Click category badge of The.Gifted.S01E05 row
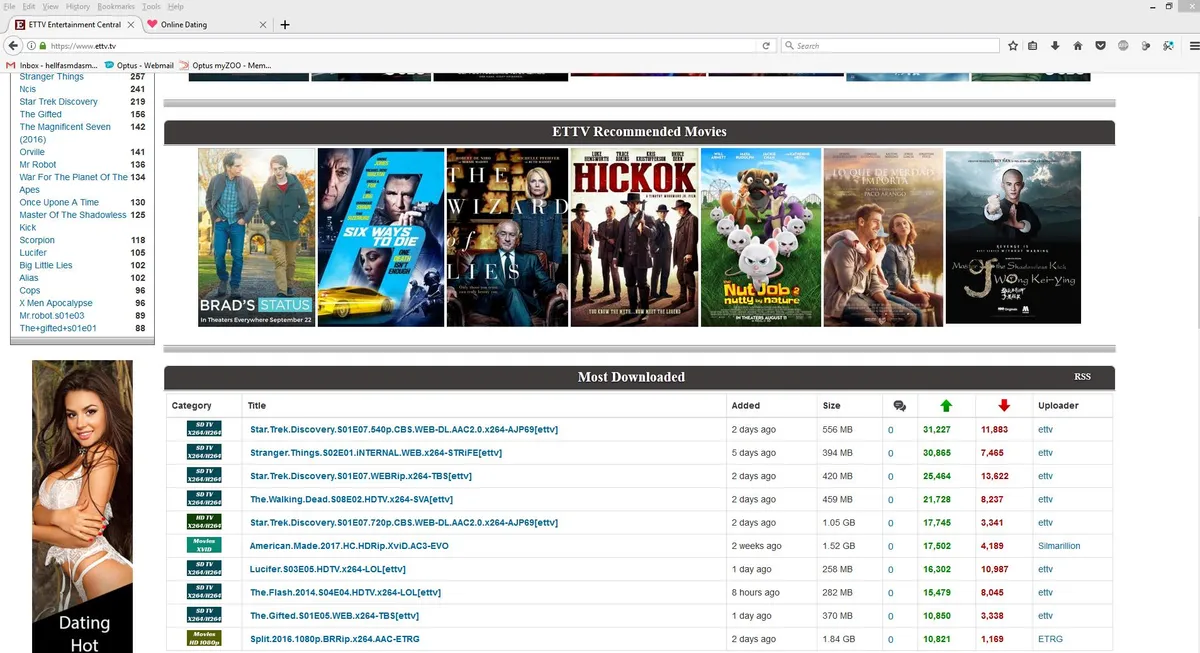This screenshot has width=1200, height=653. pyautogui.click(x=204, y=615)
